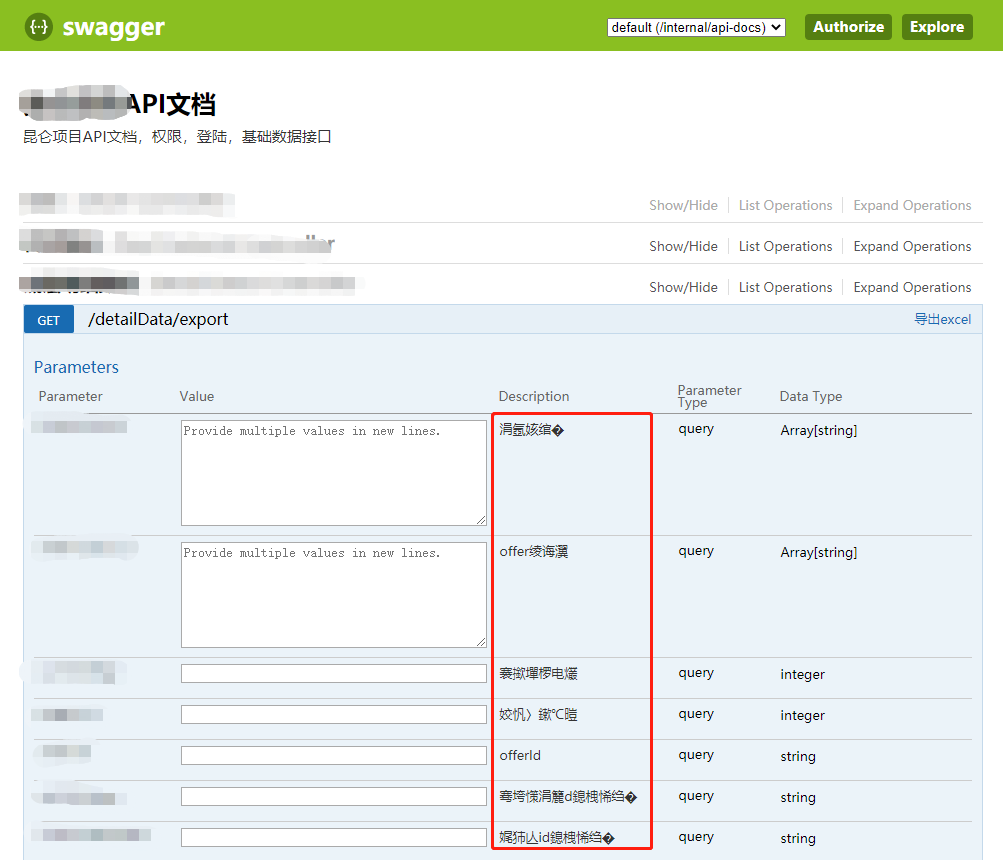Image resolution: width=1003 pixels, height=860 pixels.
Task: Click the Authorize button
Action: (x=848, y=27)
